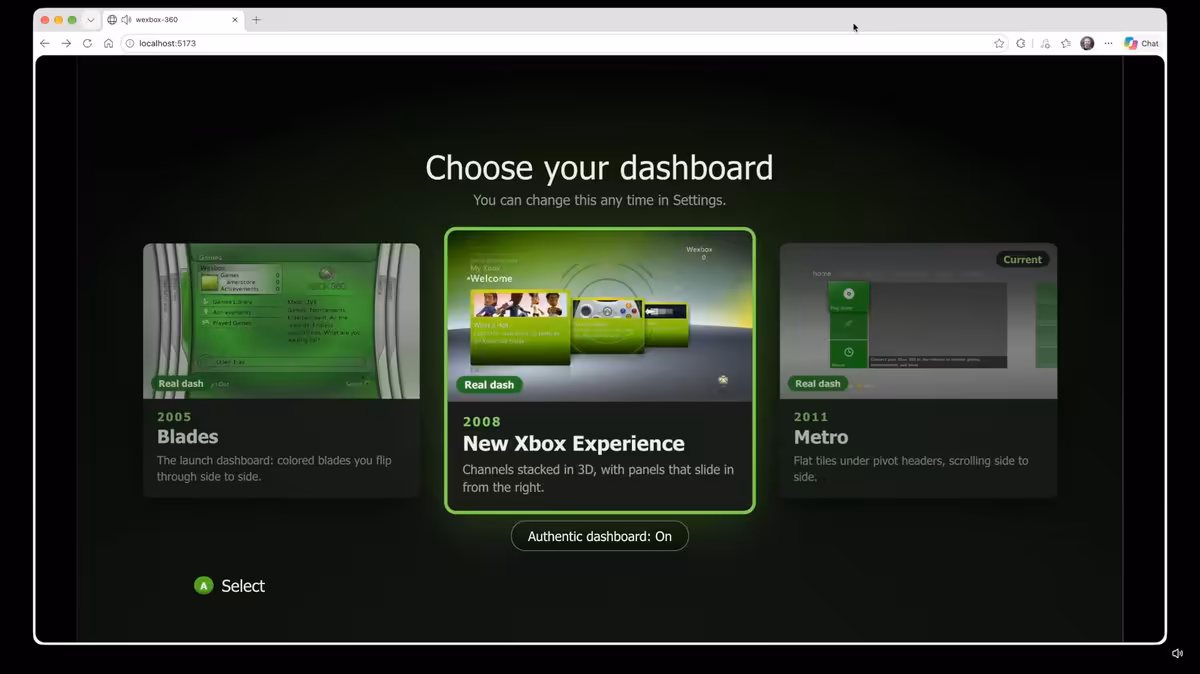Viewport: 1200px width, 674px height.
Task: Add this page to favorites with star
Action: [x=999, y=44]
